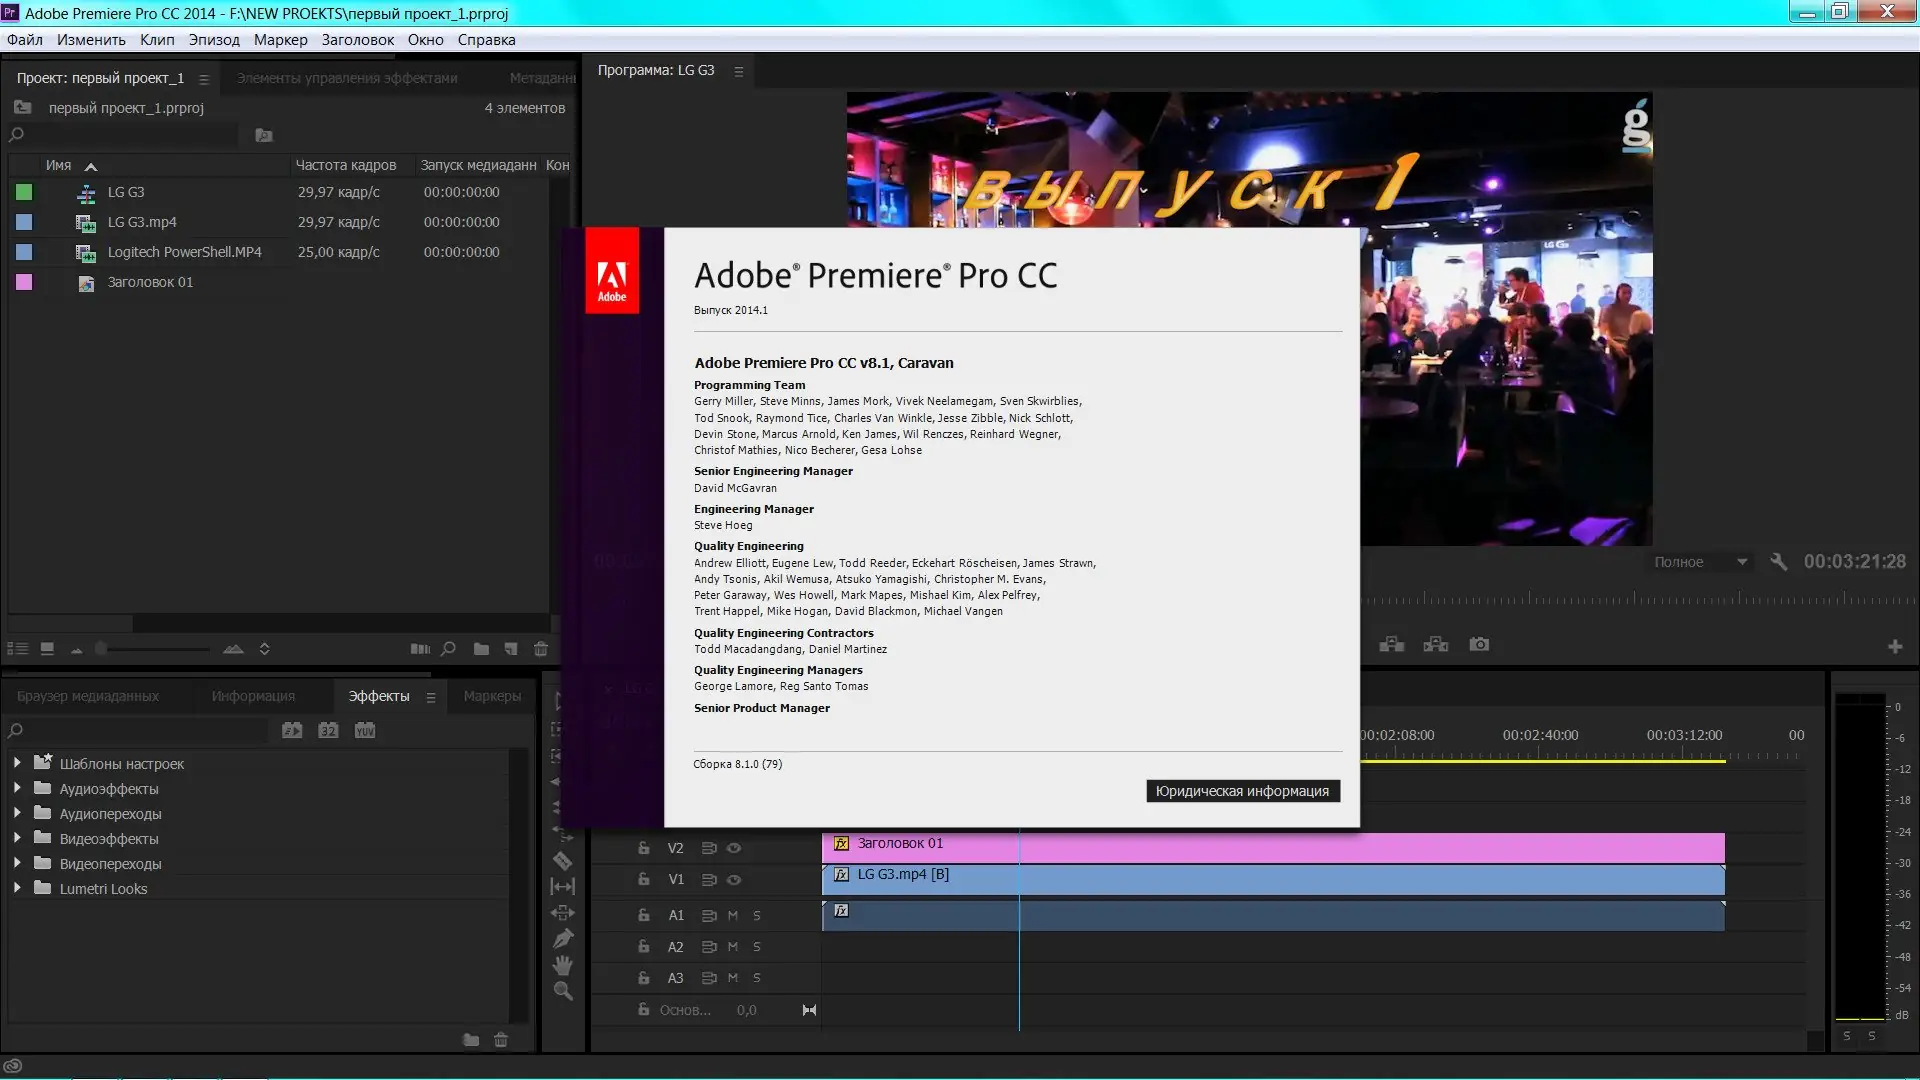The height and width of the screenshot is (1080, 1920).
Task: Select the Pen tool
Action: pyautogui.click(x=563, y=938)
